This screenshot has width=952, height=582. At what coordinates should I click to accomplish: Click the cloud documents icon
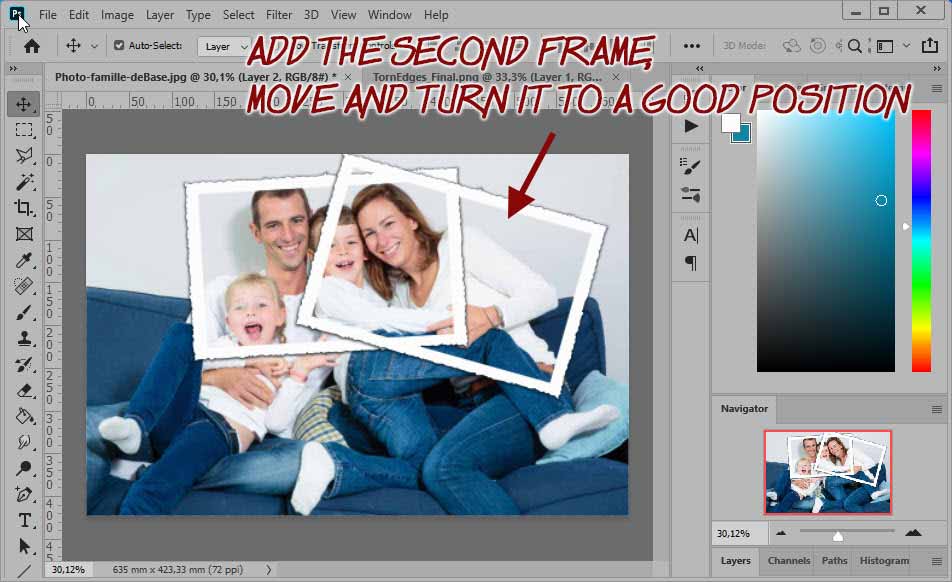pyautogui.click(x=792, y=46)
